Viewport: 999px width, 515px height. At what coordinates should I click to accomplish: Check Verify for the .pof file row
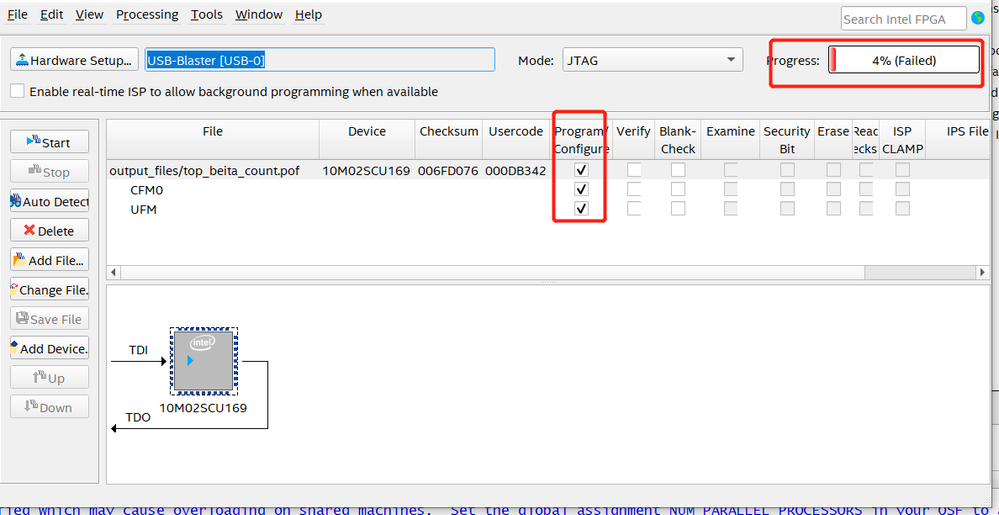click(634, 170)
